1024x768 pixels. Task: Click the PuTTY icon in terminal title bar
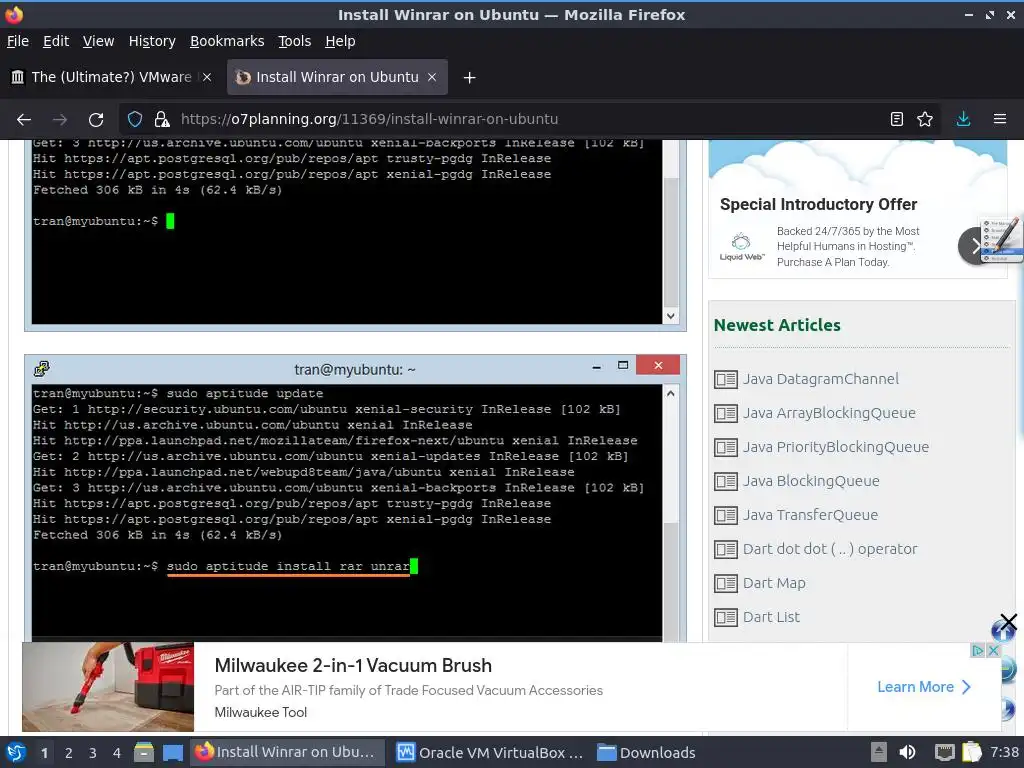pos(42,369)
